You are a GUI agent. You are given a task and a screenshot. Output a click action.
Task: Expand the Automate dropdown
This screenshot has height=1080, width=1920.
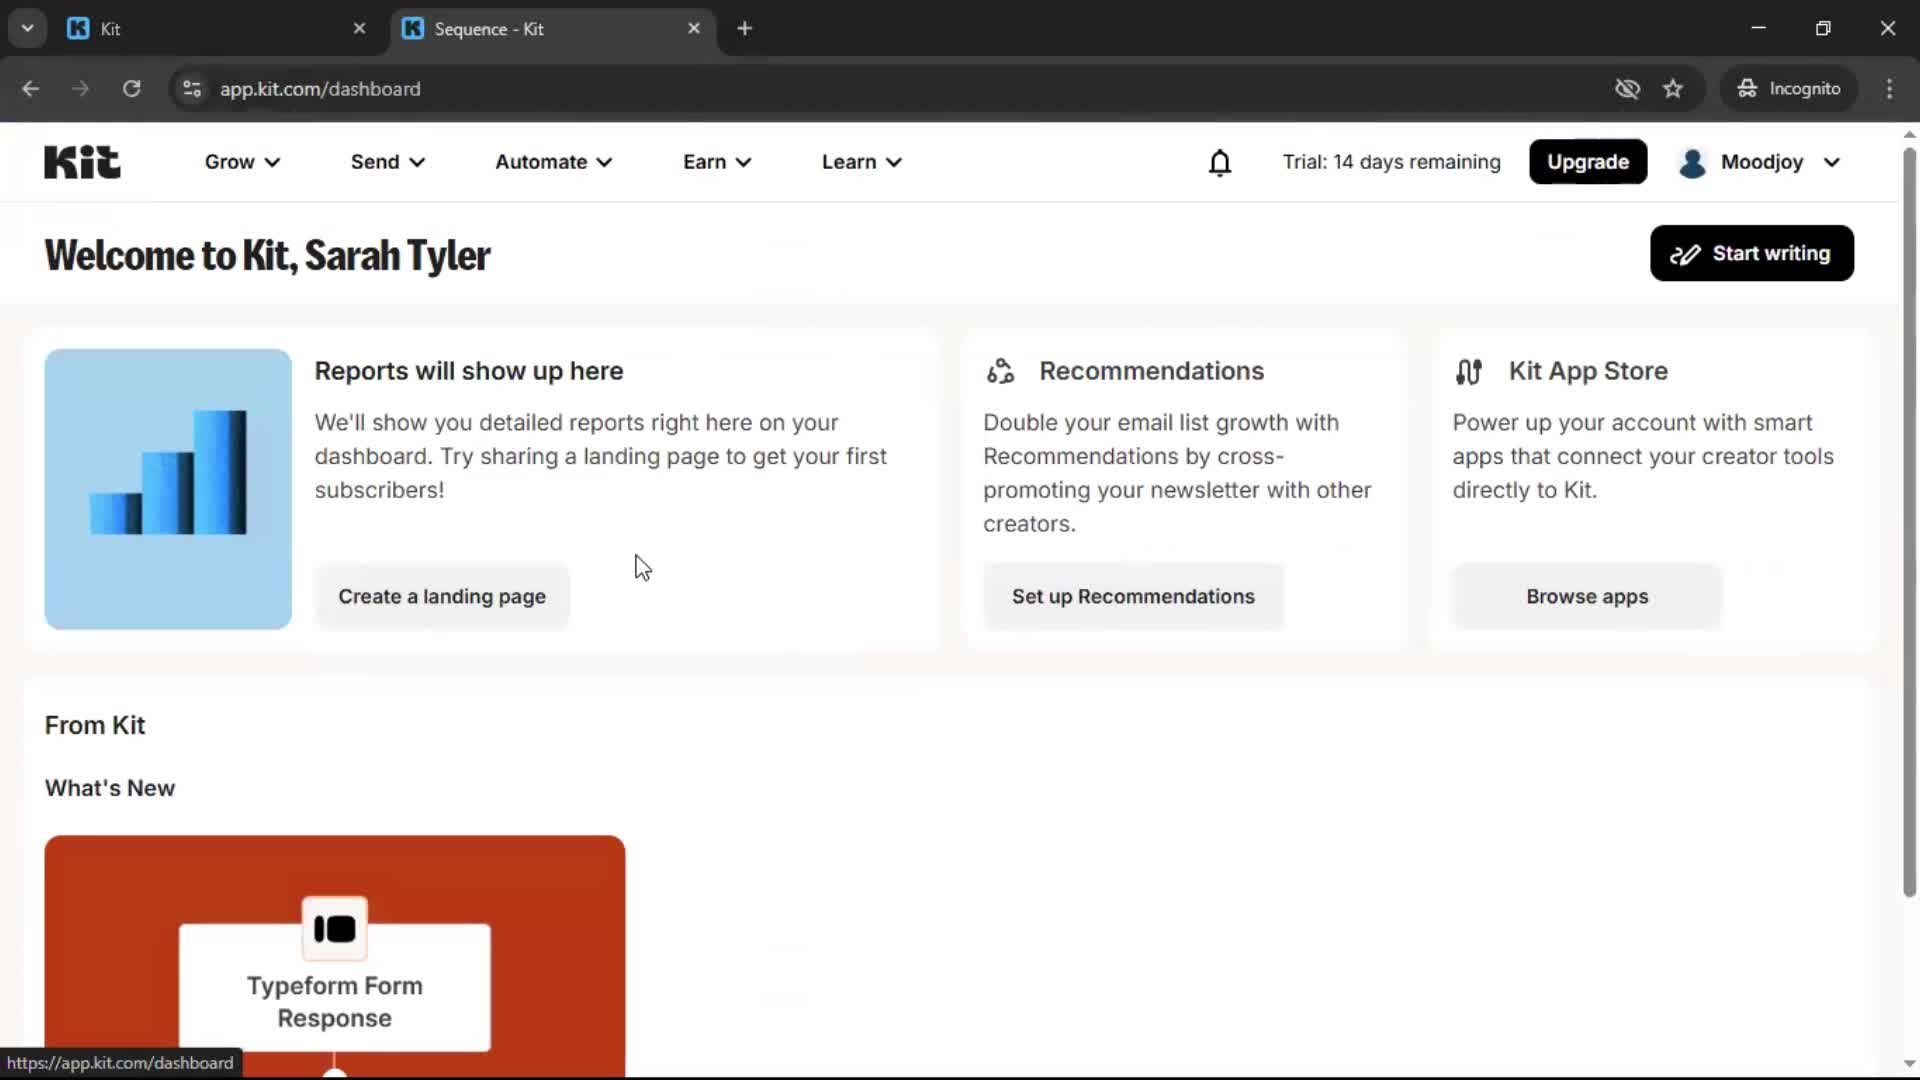[553, 162]
